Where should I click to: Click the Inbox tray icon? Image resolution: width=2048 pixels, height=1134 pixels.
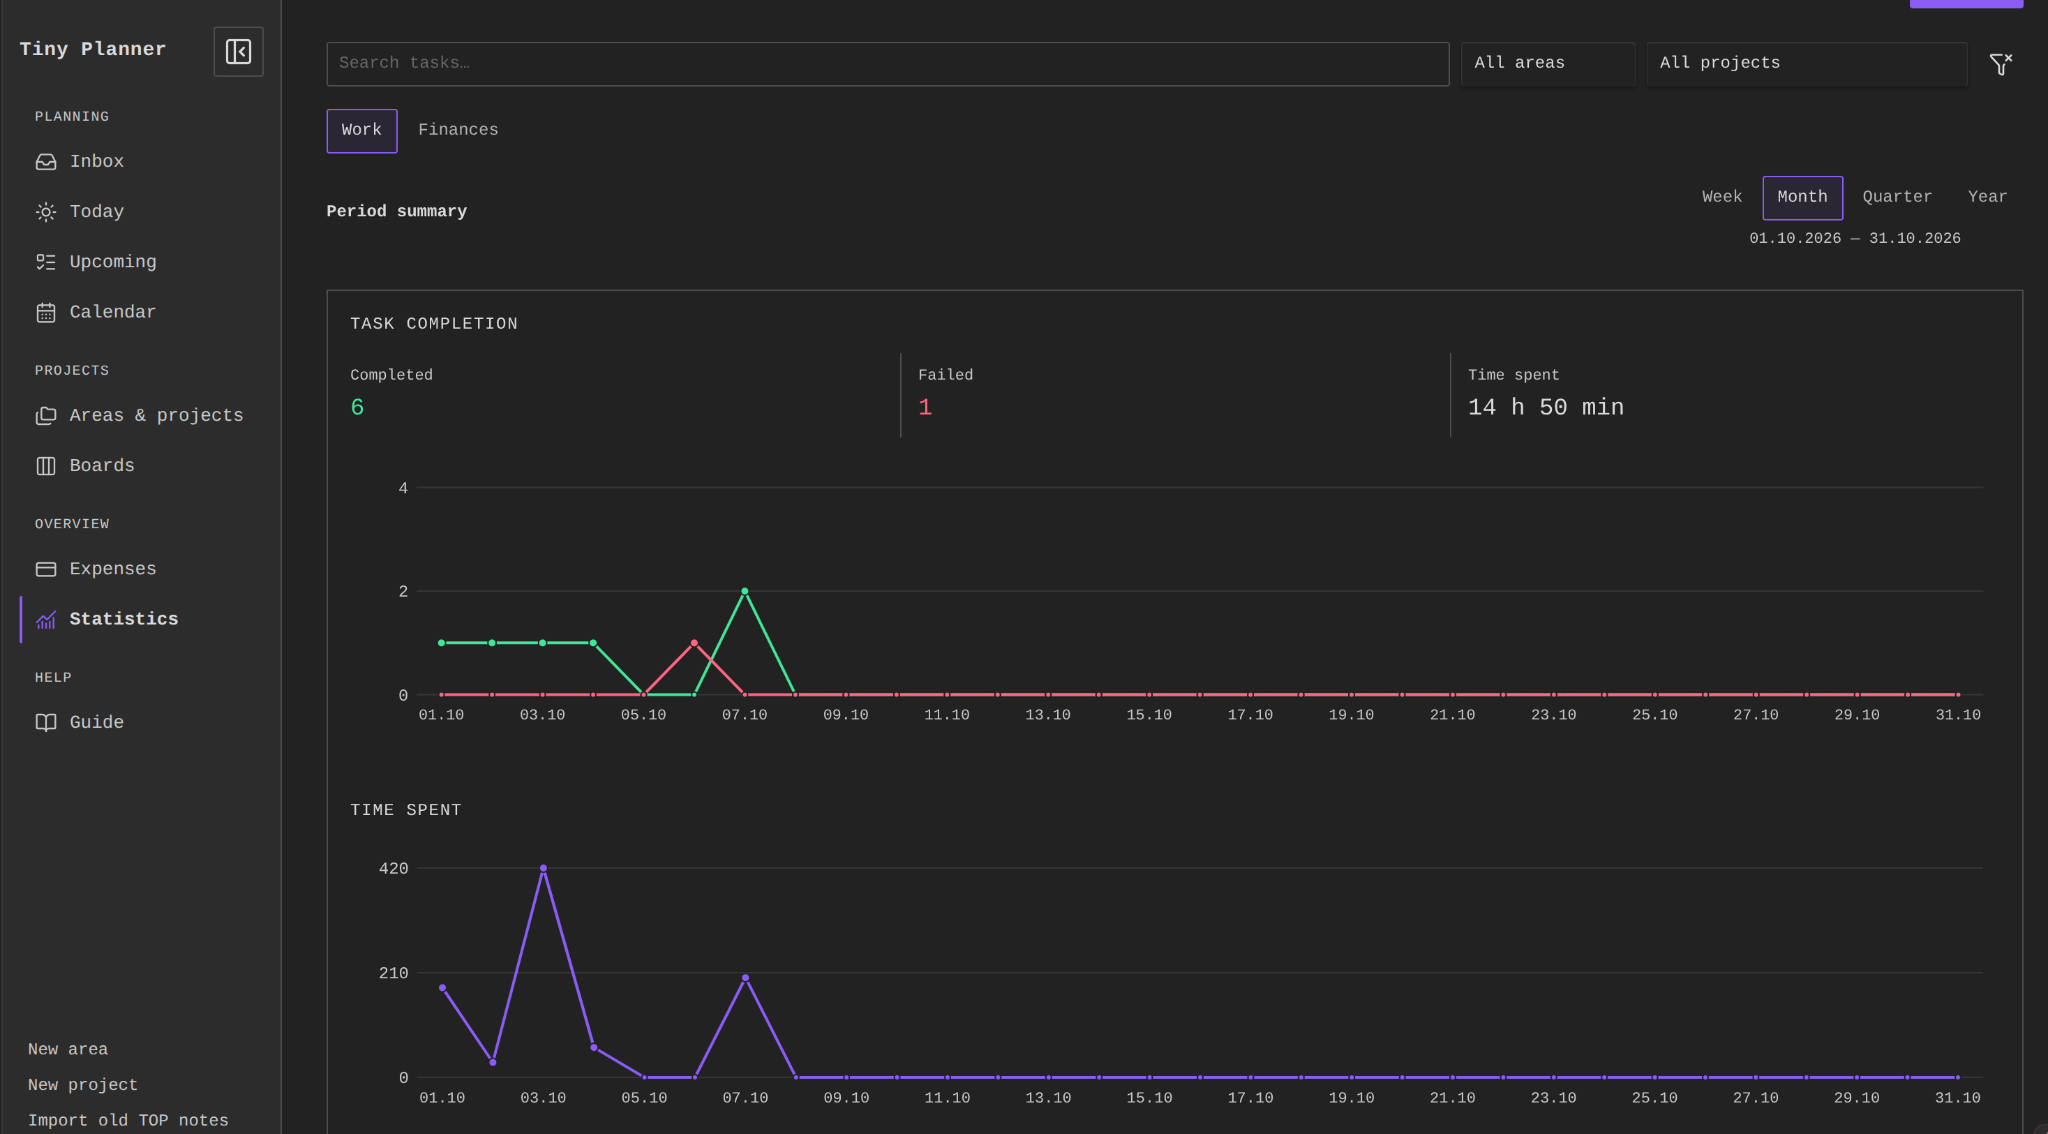point(46,162)
